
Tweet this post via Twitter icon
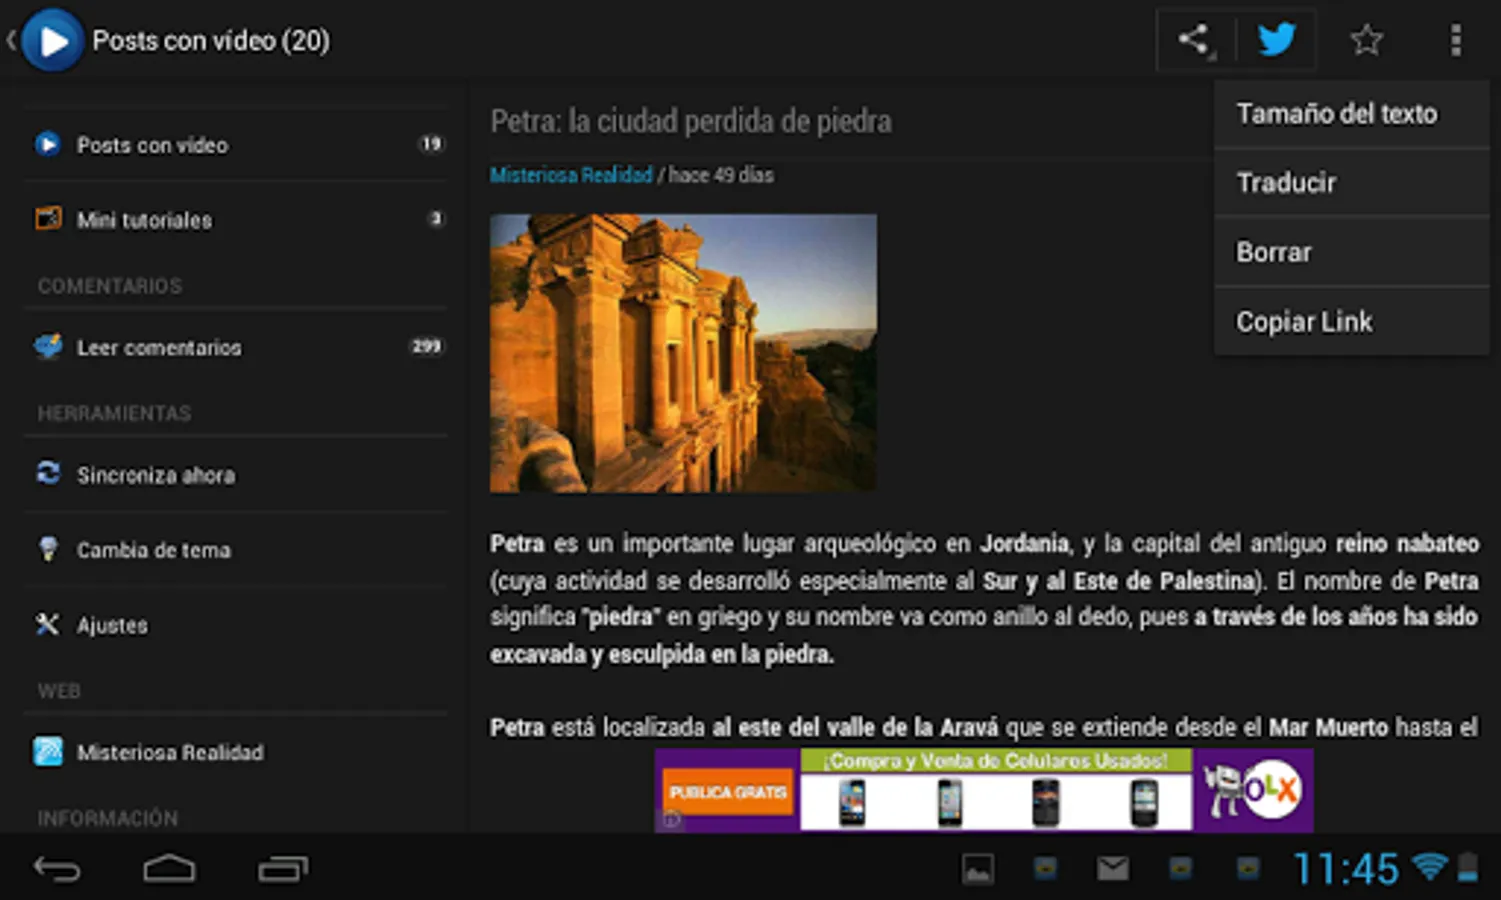point(1276,40)
